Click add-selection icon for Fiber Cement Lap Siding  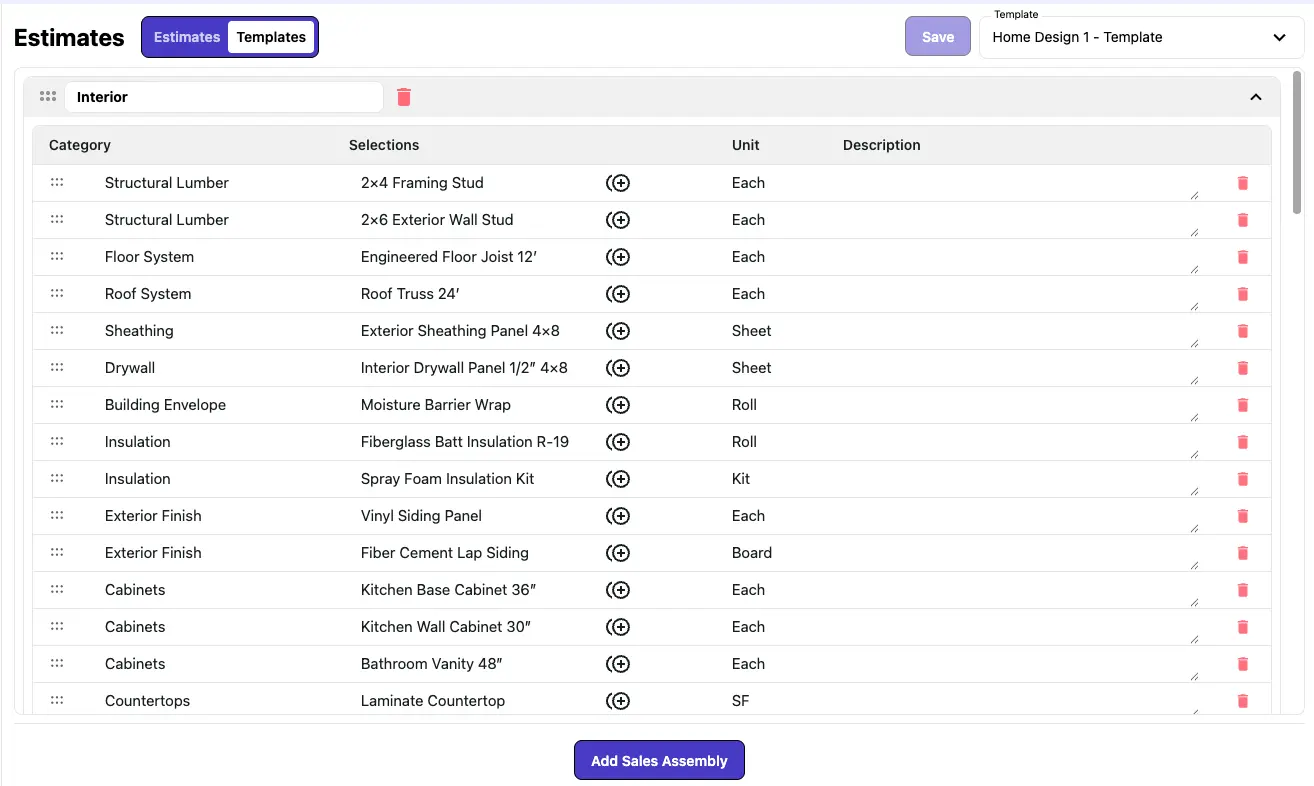[618, 553]
